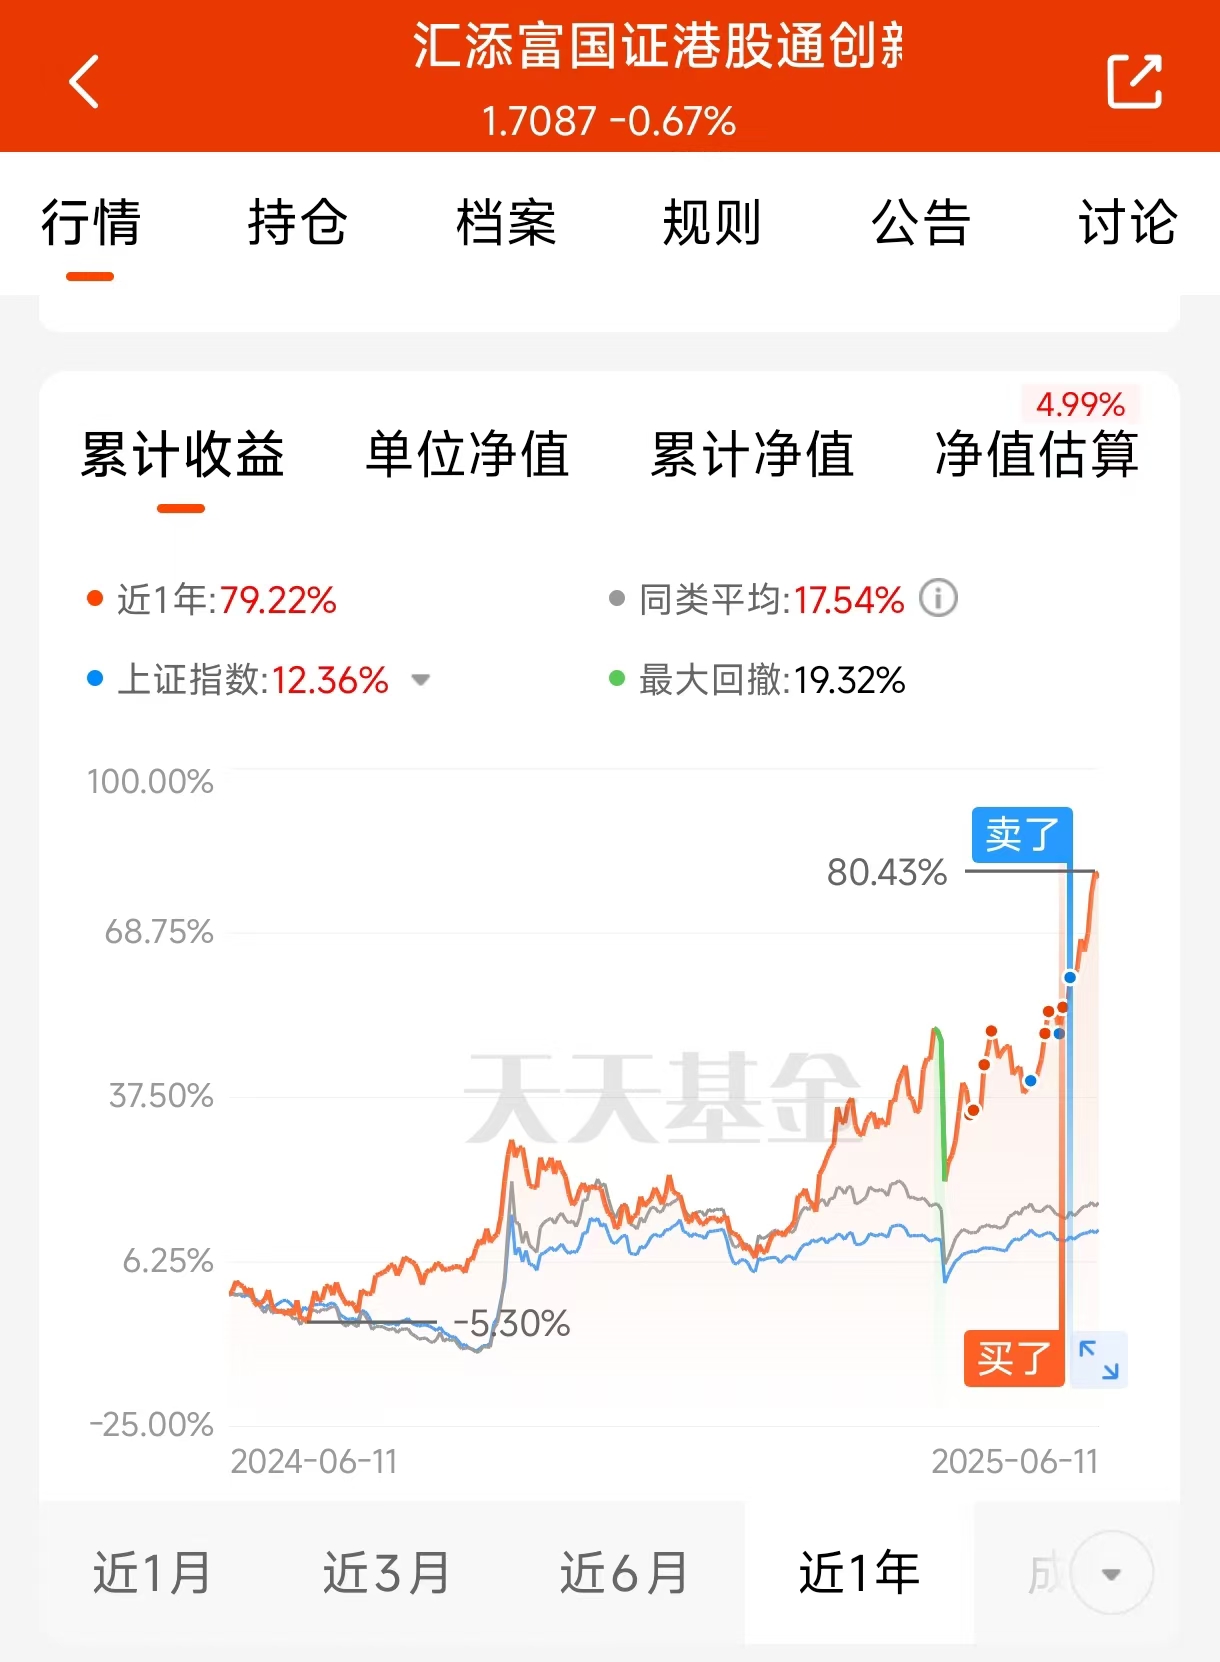Image resolution: width=1220 pixels, height=1662 pixels.
Task: Expand chart with fullscreen arrows icon
Action: tap(1099, 1360)
